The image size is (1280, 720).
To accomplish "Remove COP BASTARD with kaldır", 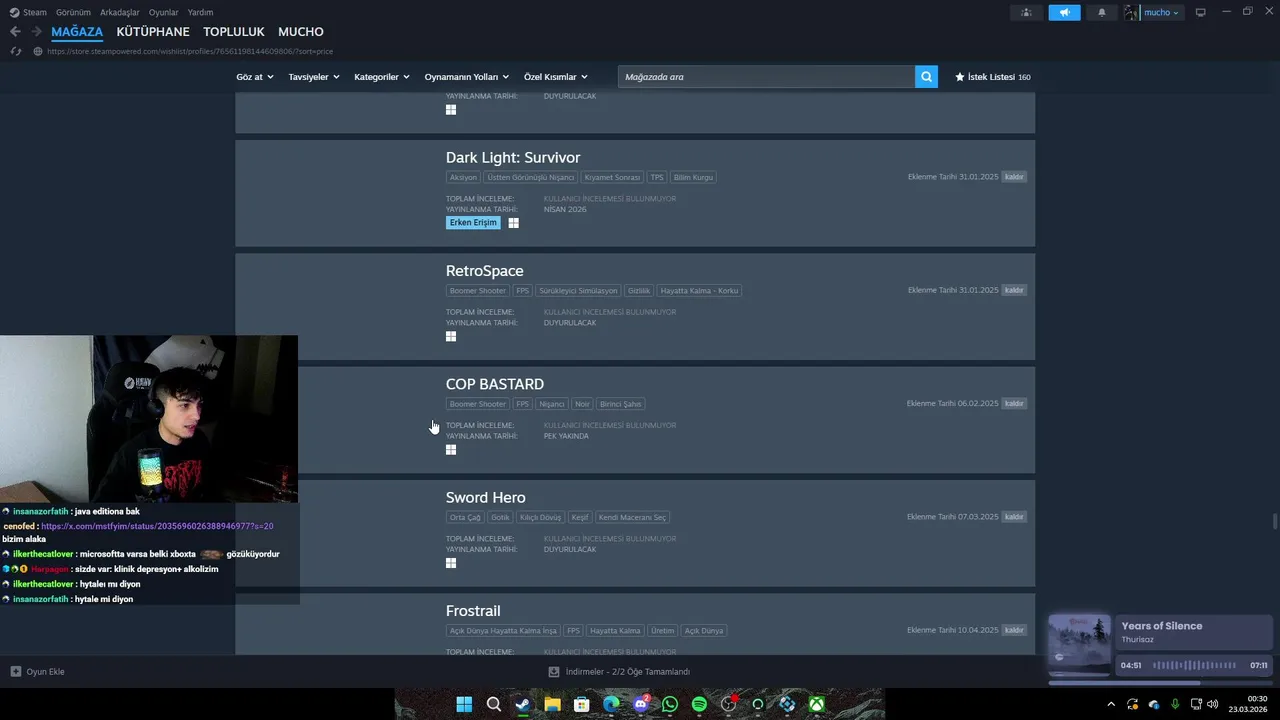I will (1014, 404).
